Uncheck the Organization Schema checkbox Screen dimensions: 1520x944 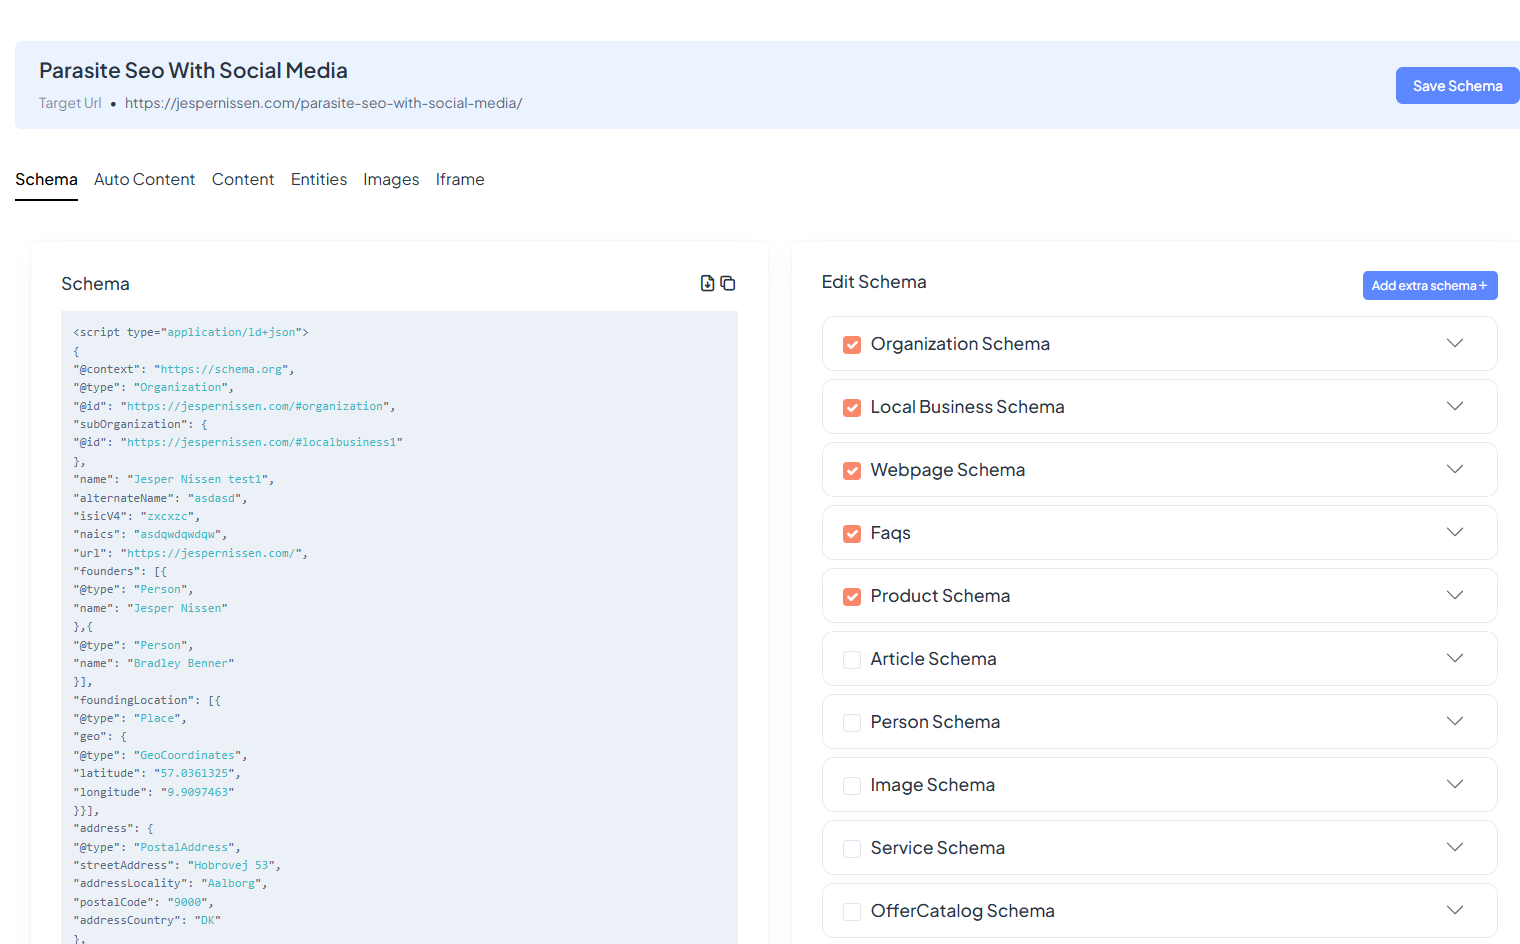(x=852, y=345)
